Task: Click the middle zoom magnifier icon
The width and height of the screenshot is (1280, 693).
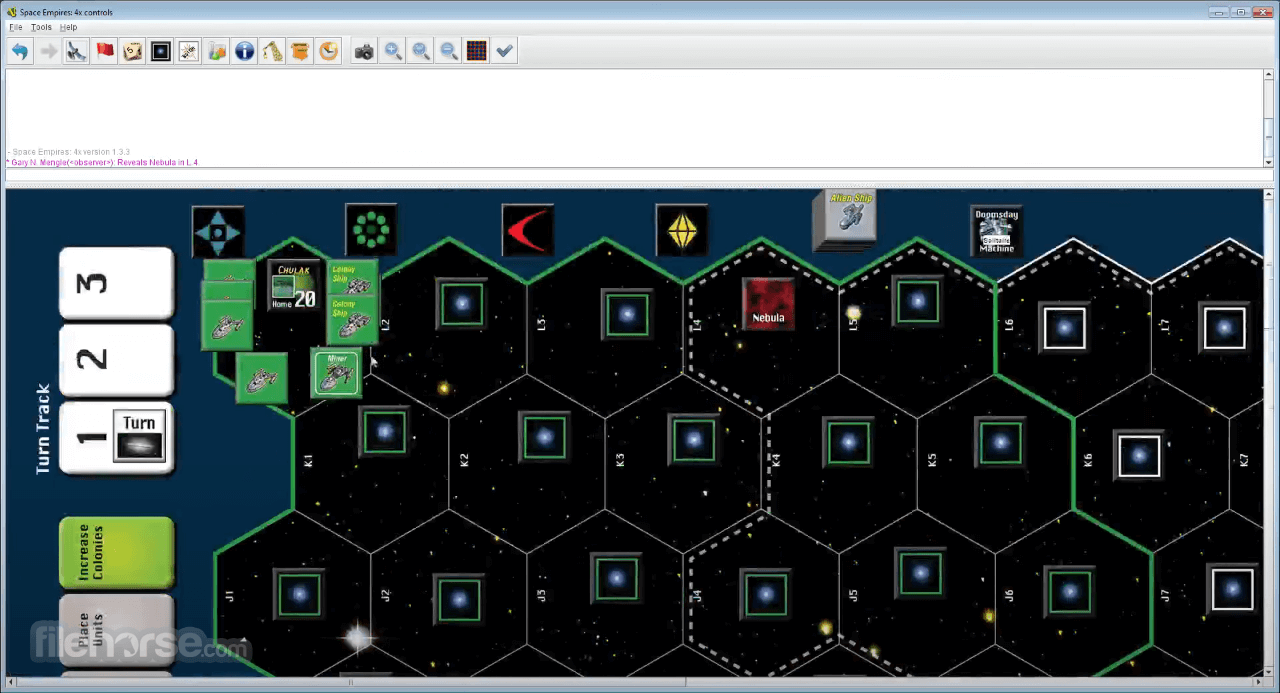Action: (x=421, y=51)
